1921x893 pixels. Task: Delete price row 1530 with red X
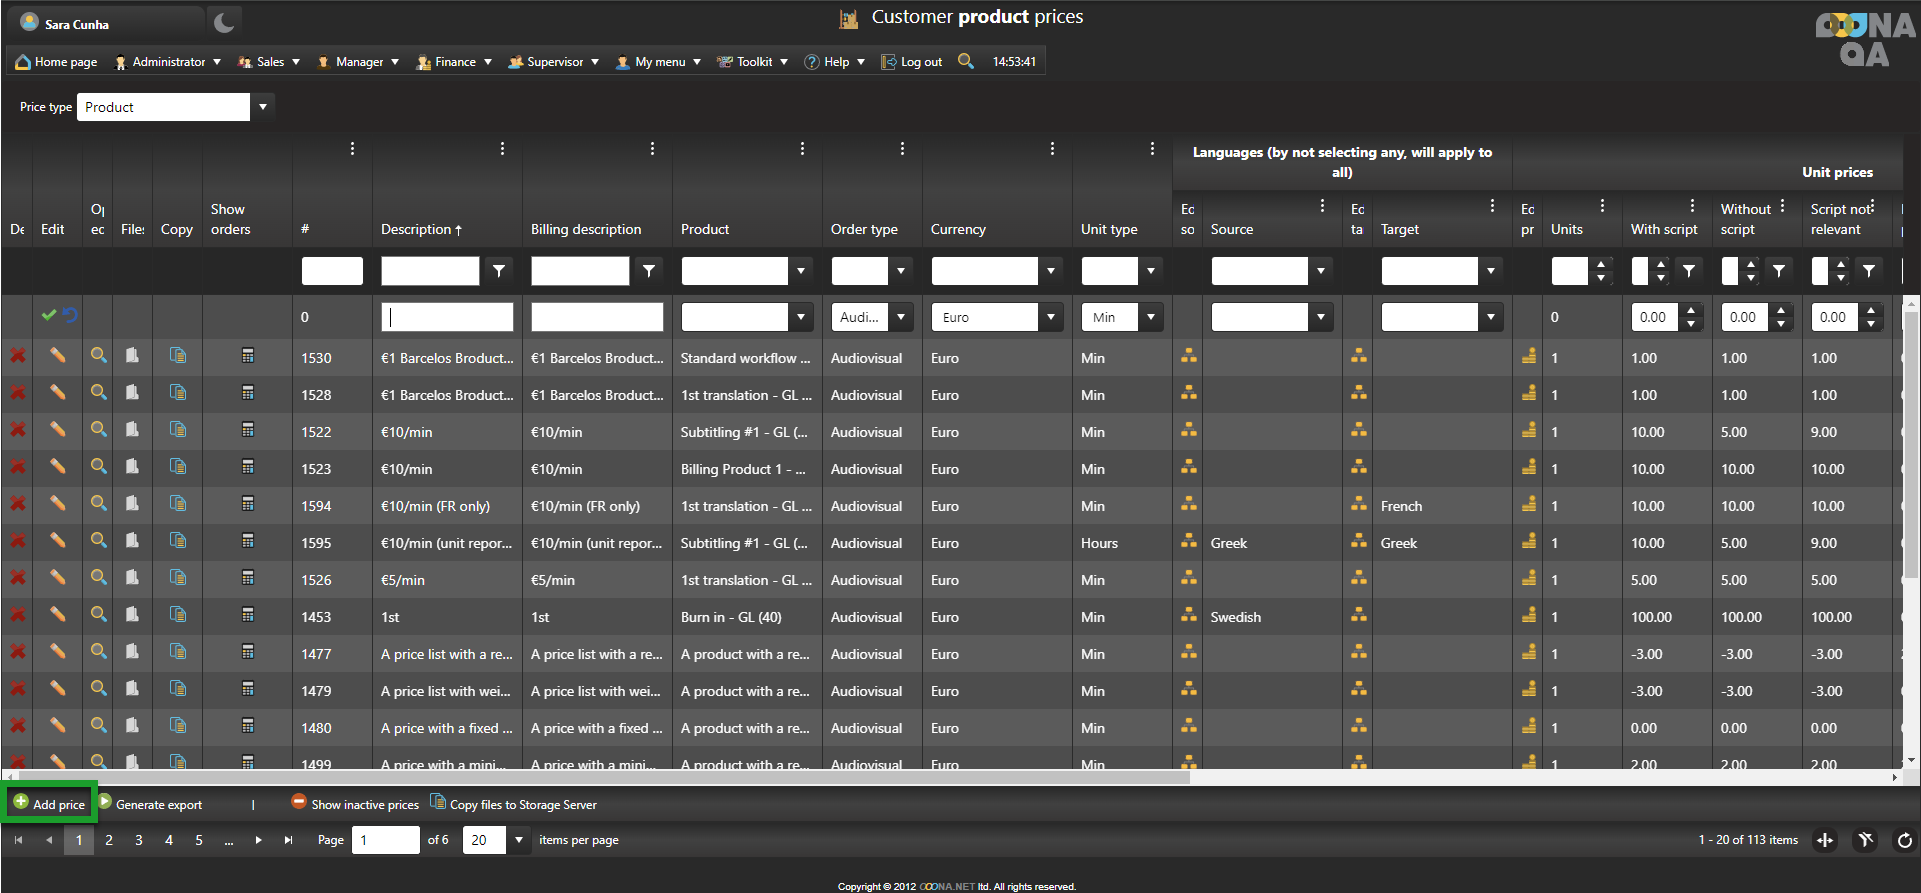[x=17, y=356]
